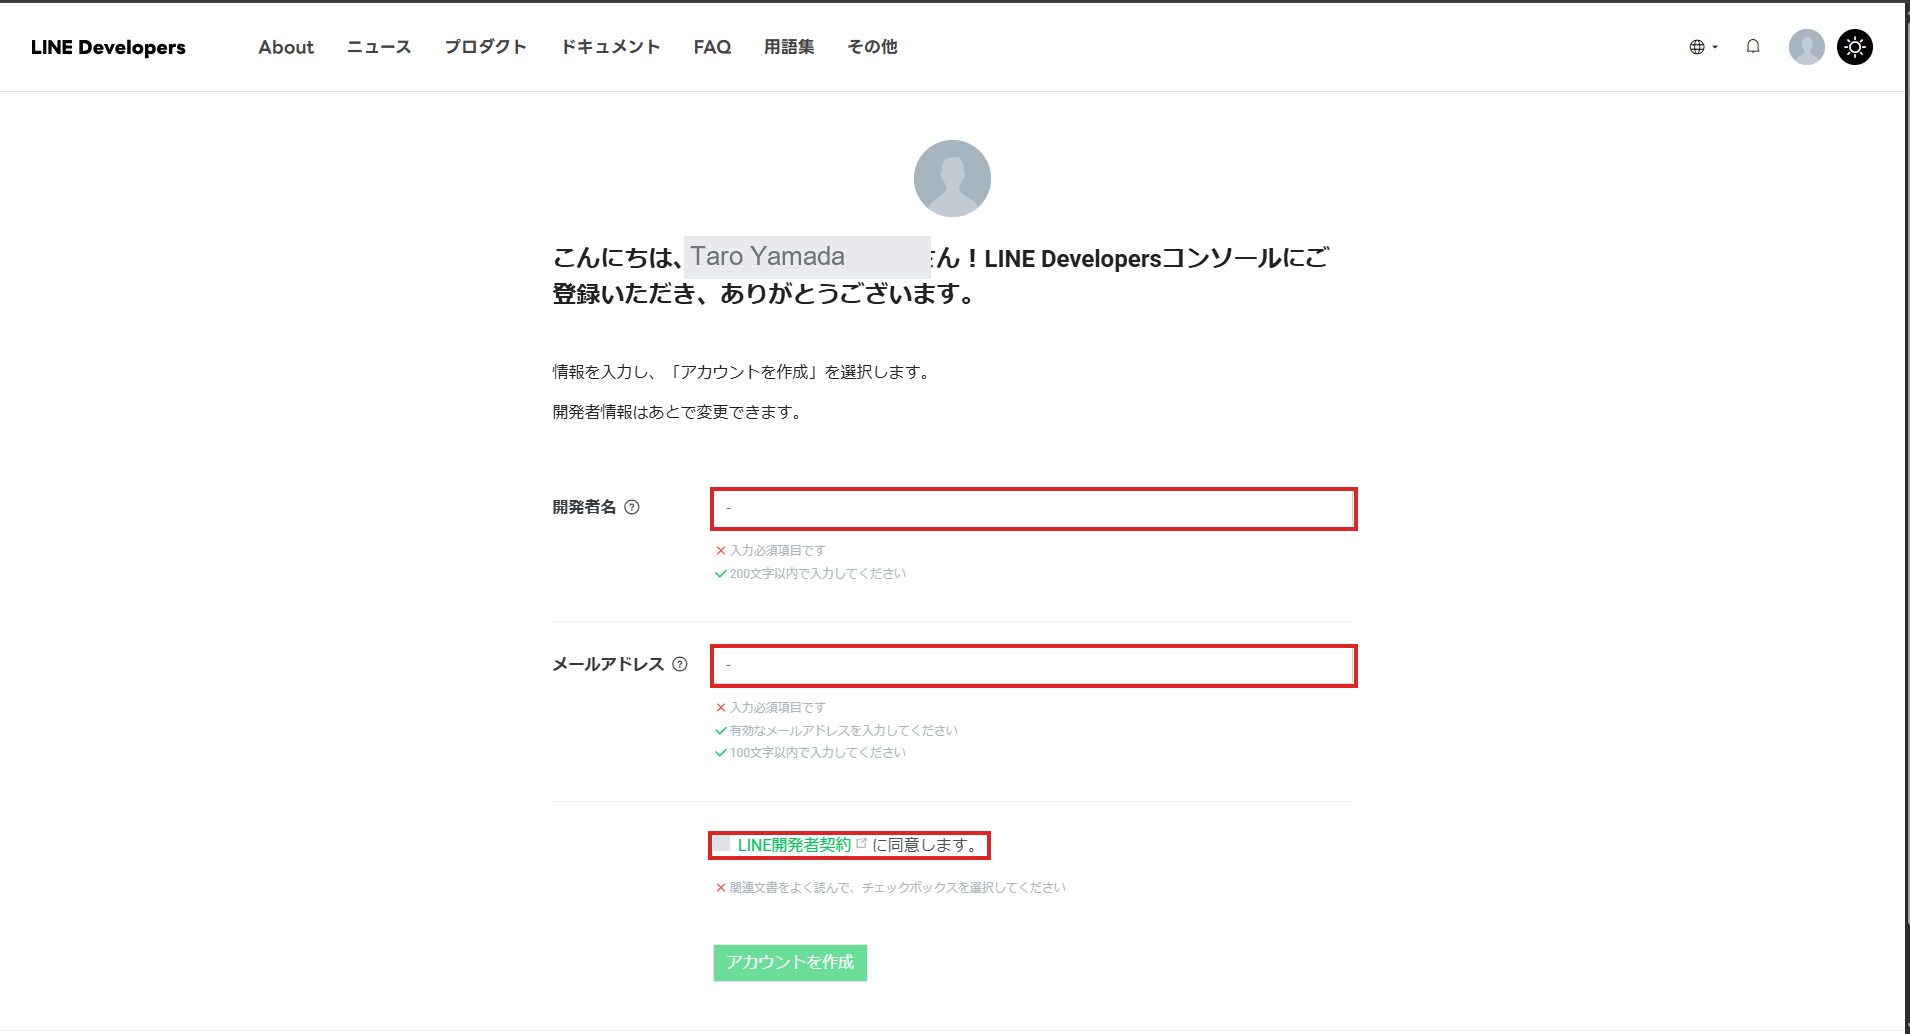Open the その他 menu

[872, 47]
